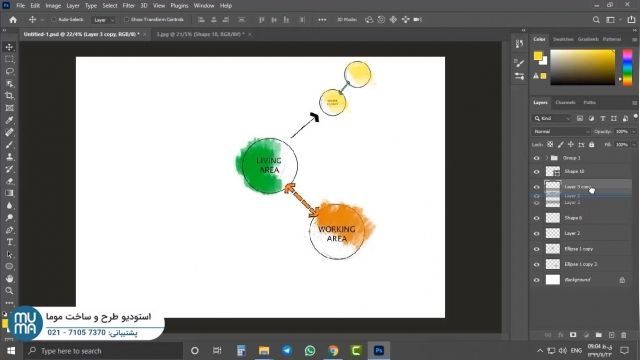Select the Gradient tool
Screen dimensions: 640x360
coord(9,193)
